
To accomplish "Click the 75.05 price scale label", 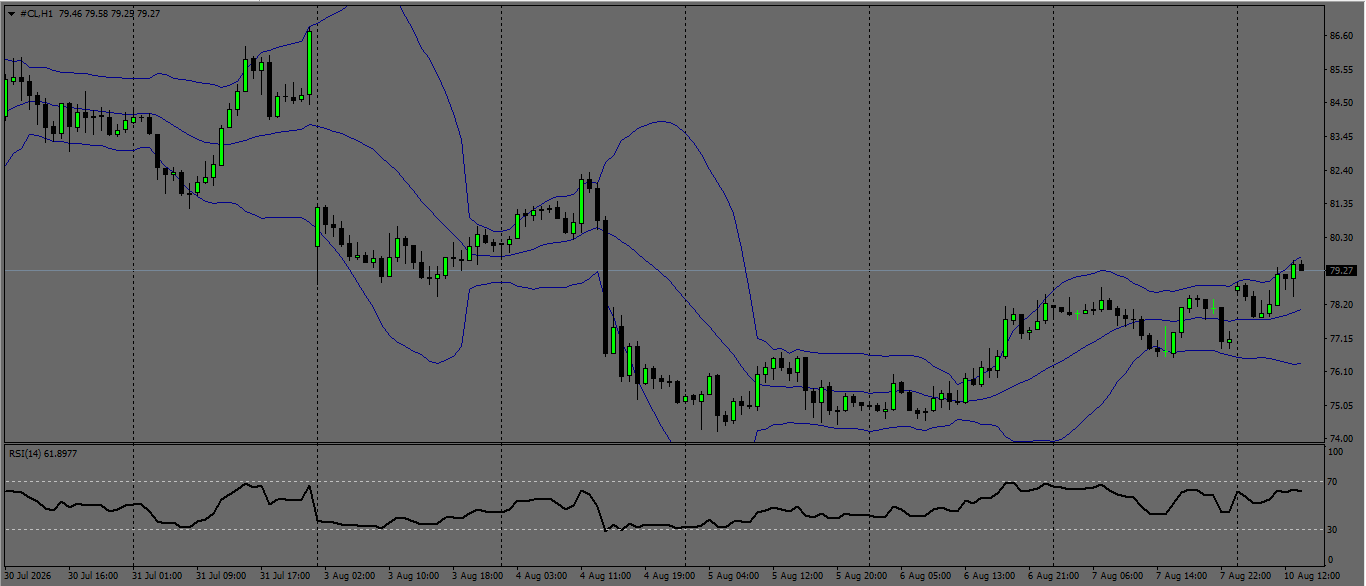I will (x=1341, y=405).
